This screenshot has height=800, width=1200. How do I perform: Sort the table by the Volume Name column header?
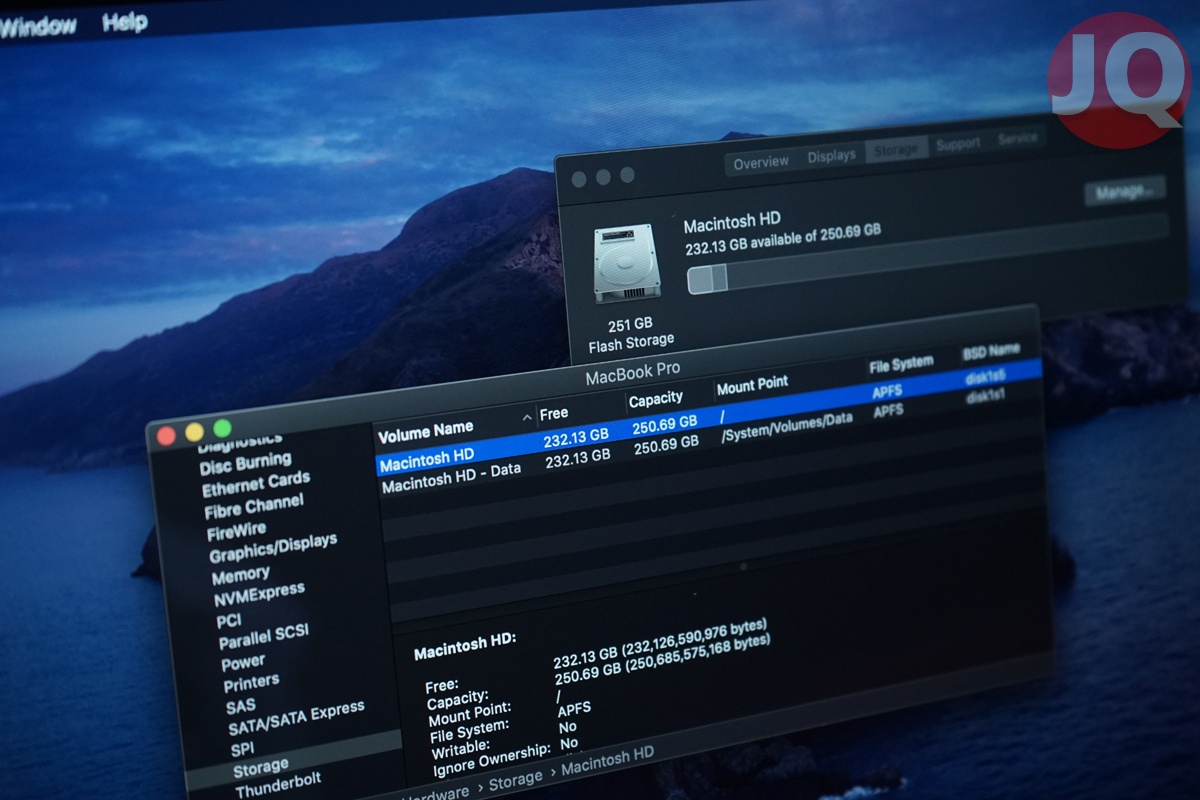426,431
